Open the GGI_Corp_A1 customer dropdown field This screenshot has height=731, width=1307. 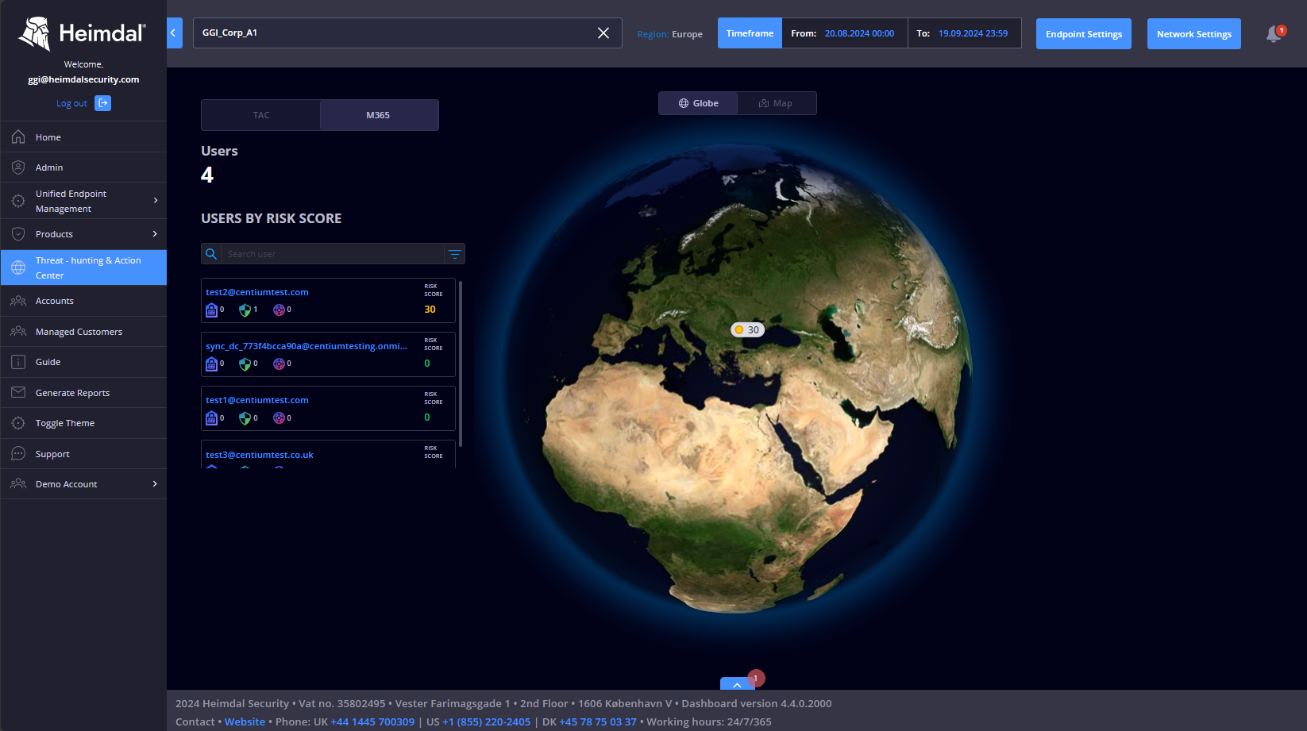(x=407, y=33)
